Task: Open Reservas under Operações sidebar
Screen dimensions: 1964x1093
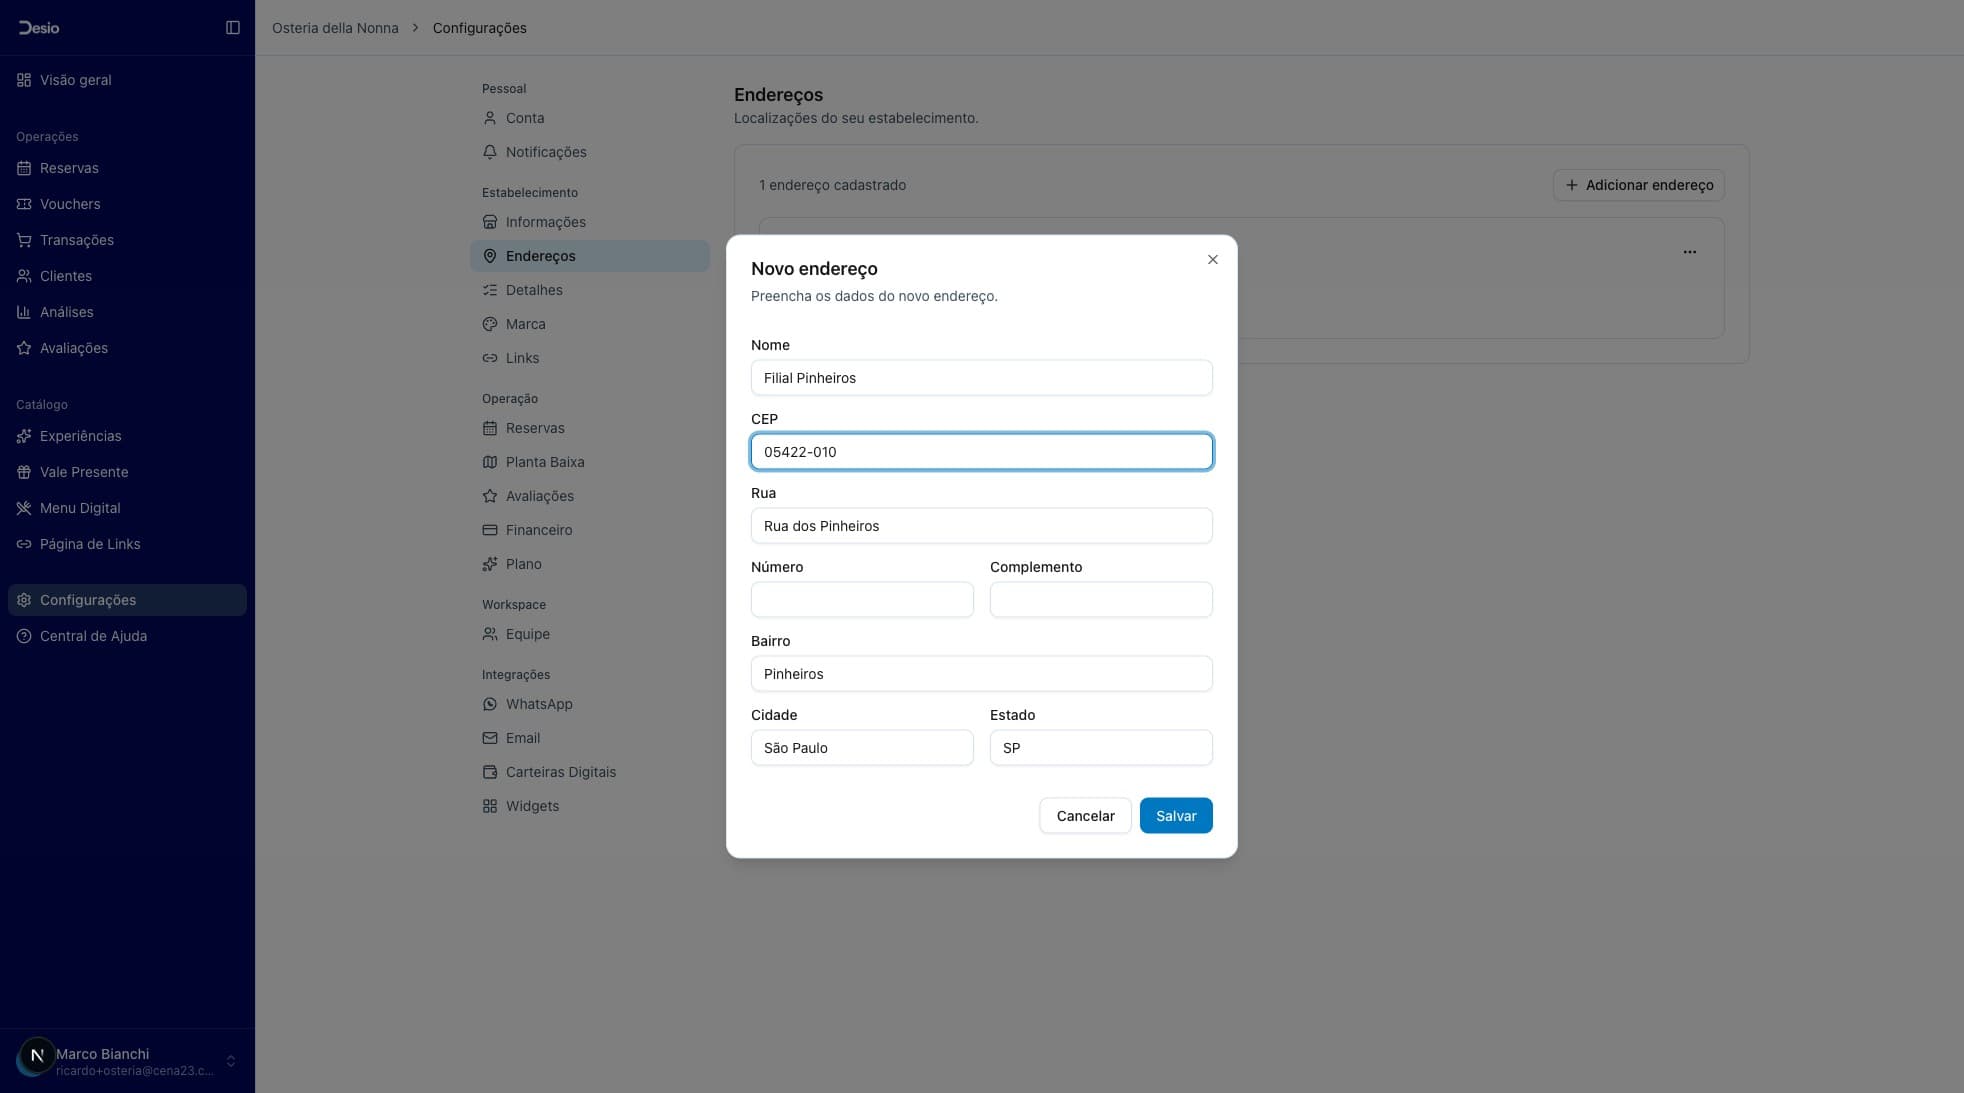Action: coord(127,168)
